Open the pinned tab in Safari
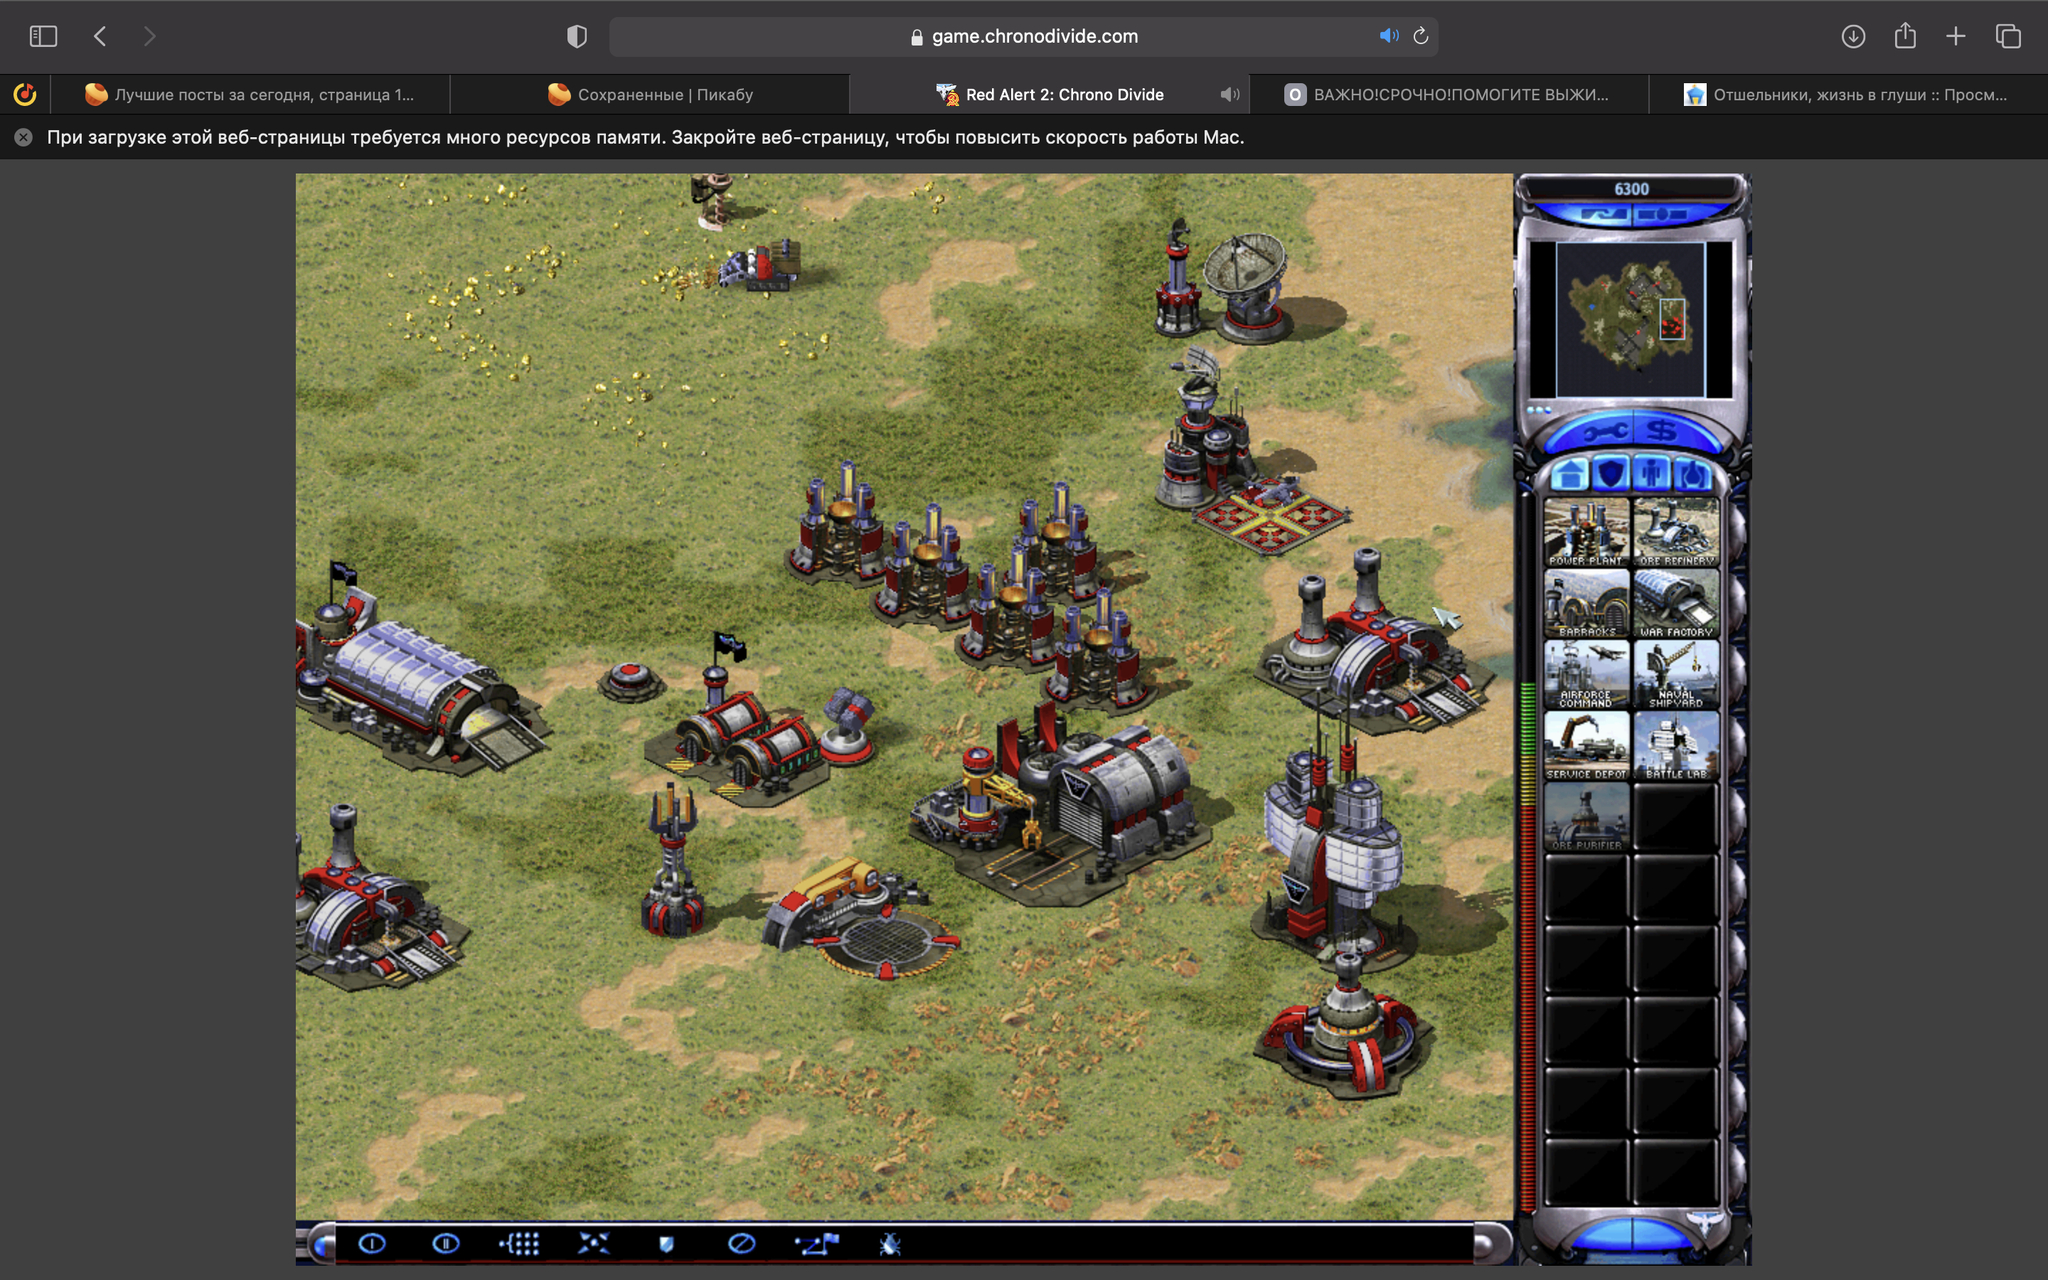 point(25,95)
